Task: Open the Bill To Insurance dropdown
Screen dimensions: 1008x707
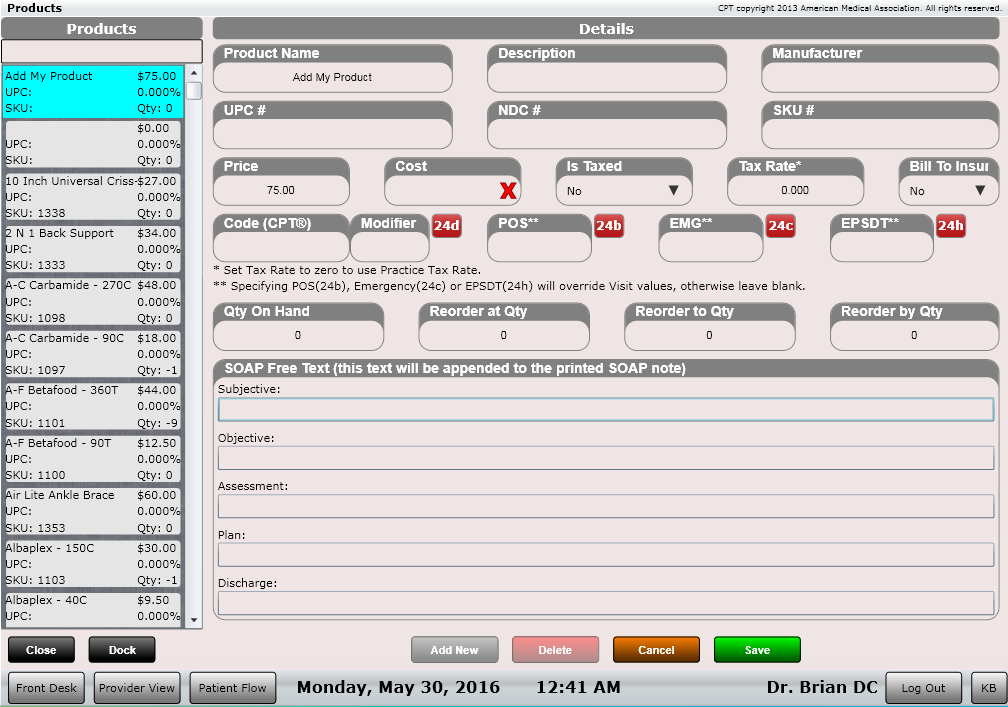Action: [x=948, y=190]
